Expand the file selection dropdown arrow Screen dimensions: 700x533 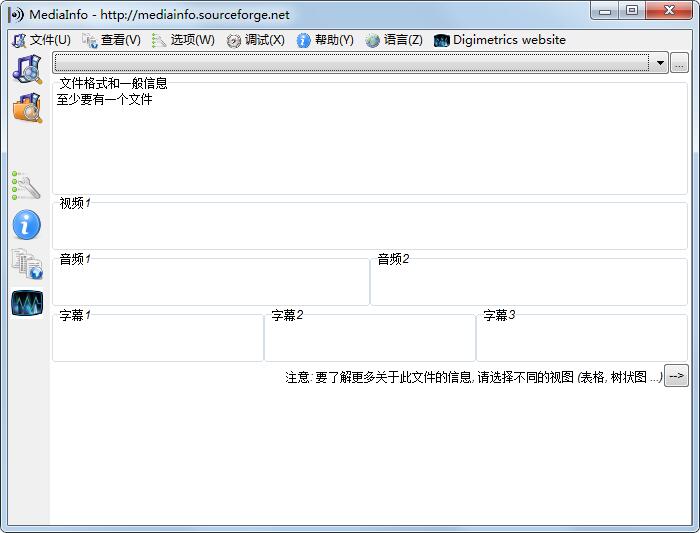click(660, 63)
